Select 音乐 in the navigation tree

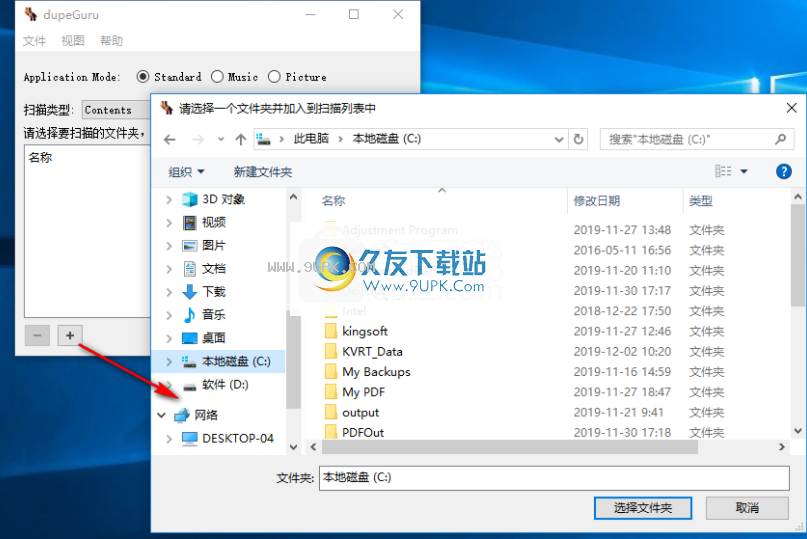214,315
